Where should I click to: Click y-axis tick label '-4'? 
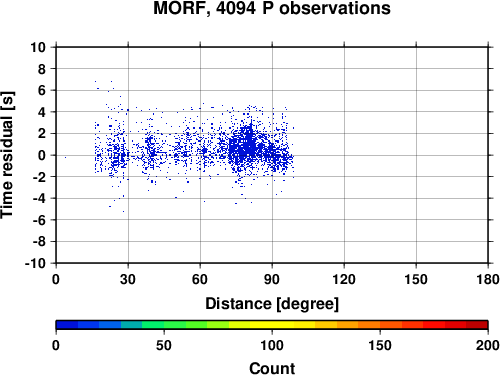pyautogui.click(x=39, y=198)
